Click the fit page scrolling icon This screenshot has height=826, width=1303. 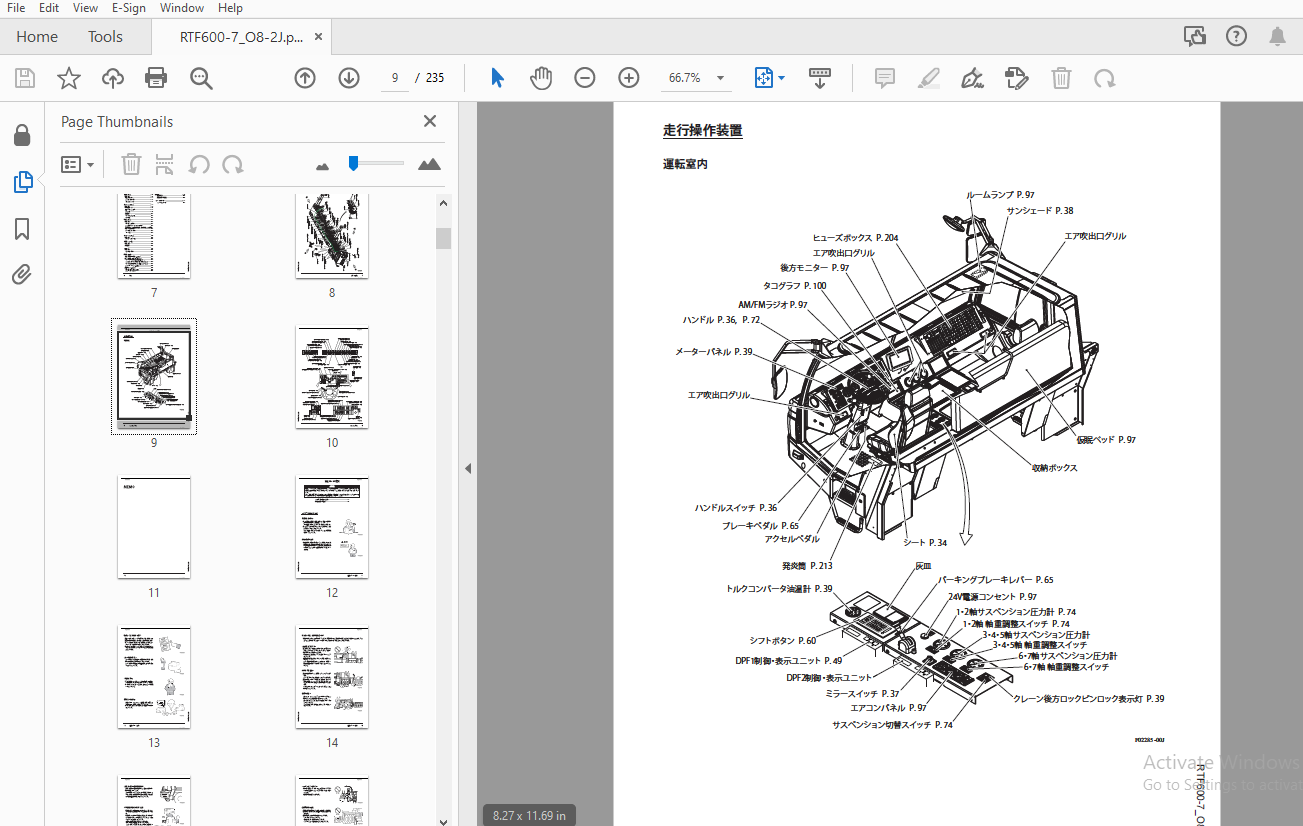click(763, 78)
